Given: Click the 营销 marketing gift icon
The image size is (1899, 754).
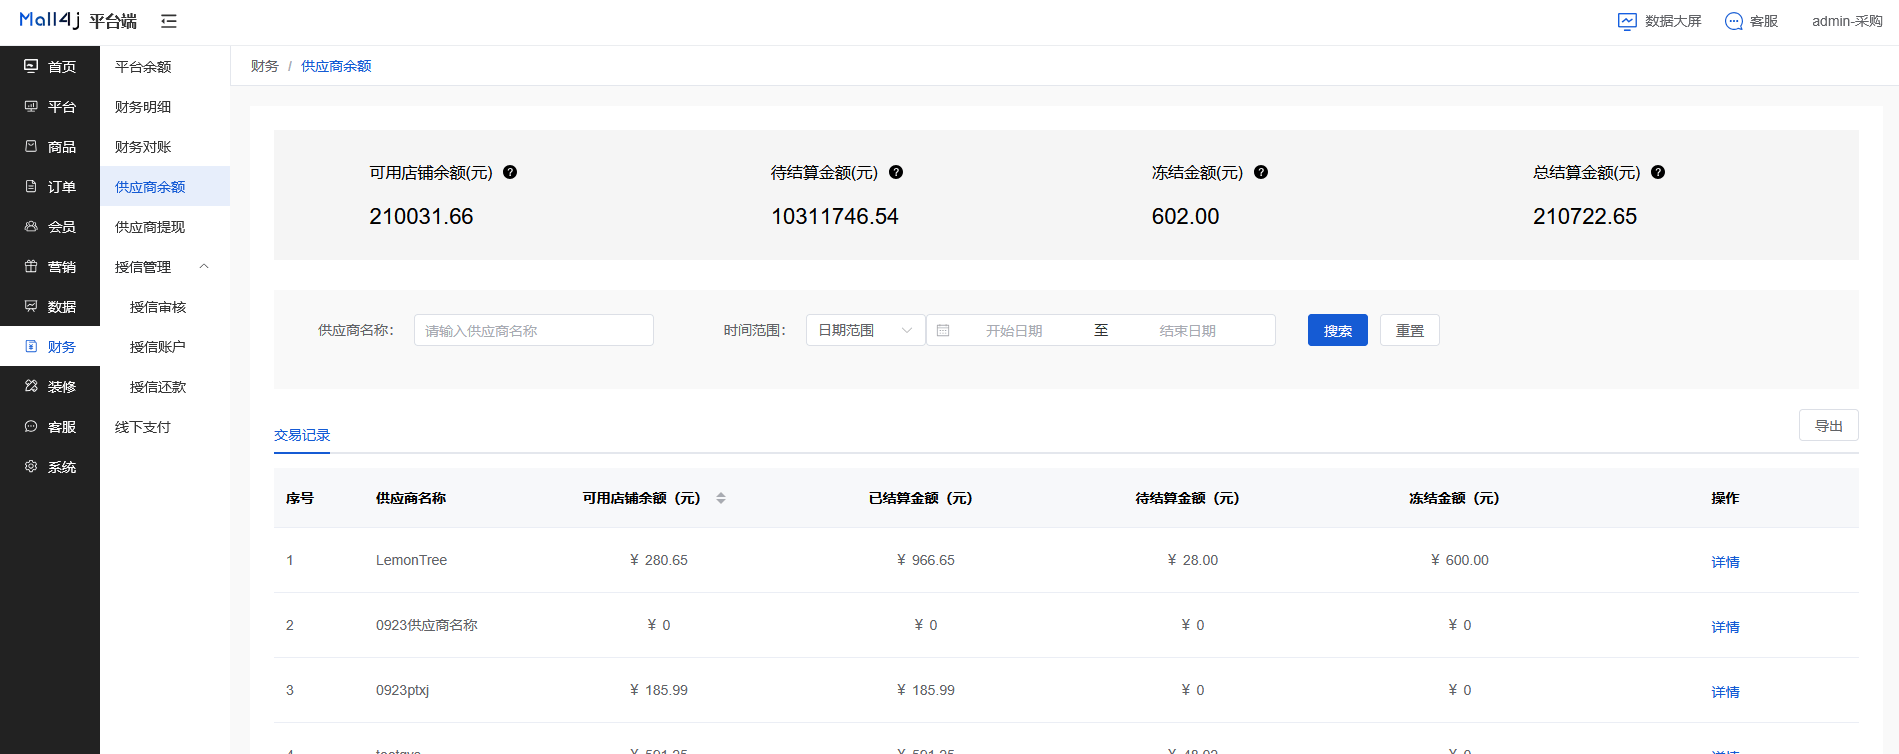Looking at the screenshot, I should (x=31, y=266).
